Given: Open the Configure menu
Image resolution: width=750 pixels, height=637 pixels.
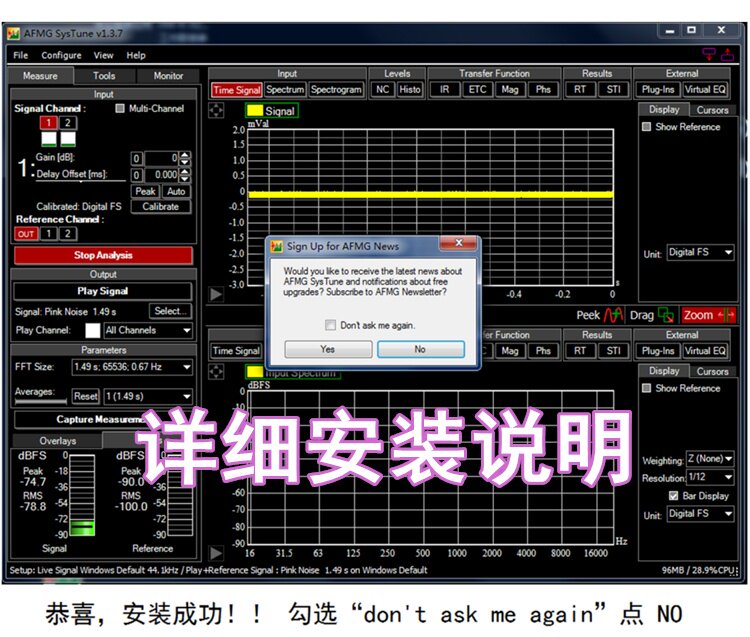Looking at the screenshot, I should [x=61, y=55].
